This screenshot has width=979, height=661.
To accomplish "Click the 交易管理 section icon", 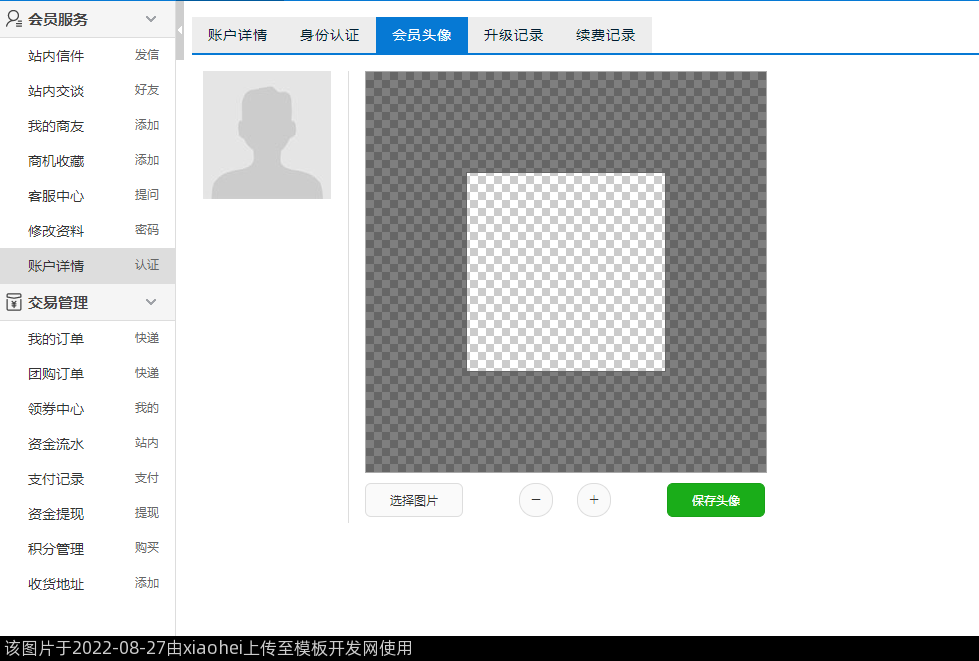I will click(14, 302).
